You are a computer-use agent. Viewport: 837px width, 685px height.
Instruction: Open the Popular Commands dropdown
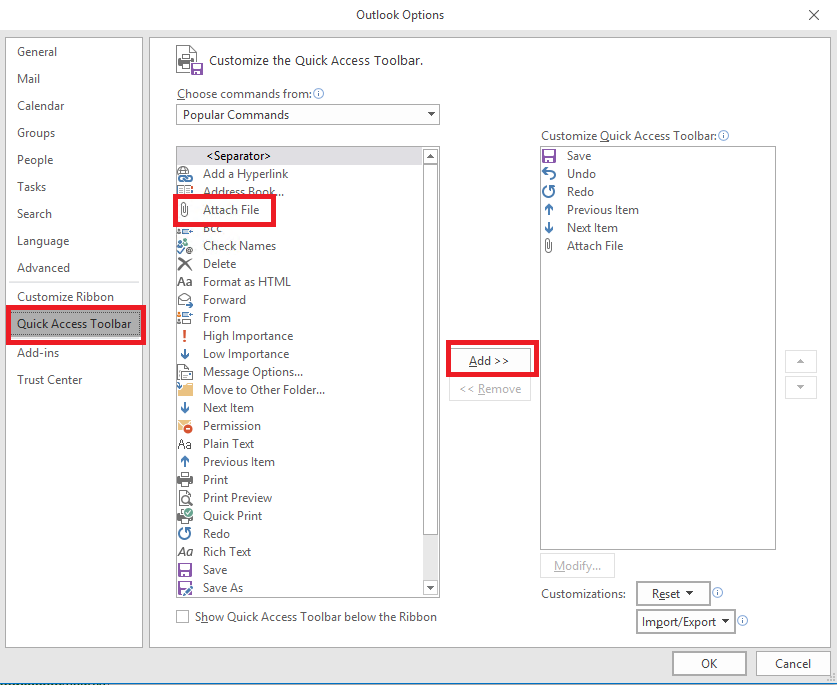tap(308, 115)
